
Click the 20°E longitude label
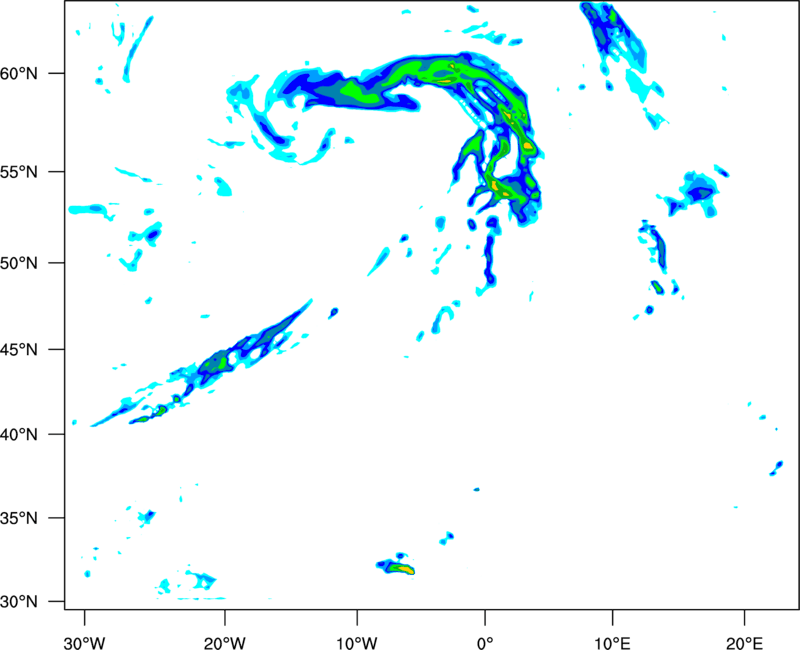coord(744,643)
